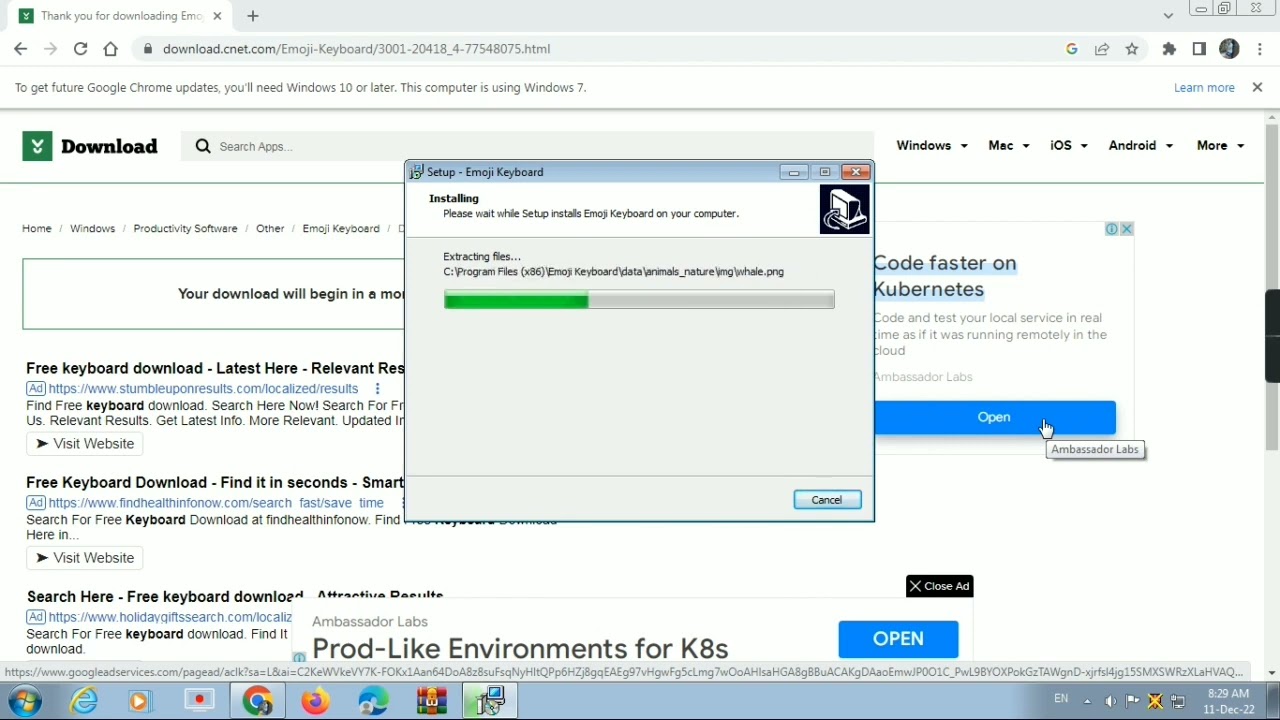Reload the CNET download page
Screen dimensions: 1280x720
coord(81,49)
